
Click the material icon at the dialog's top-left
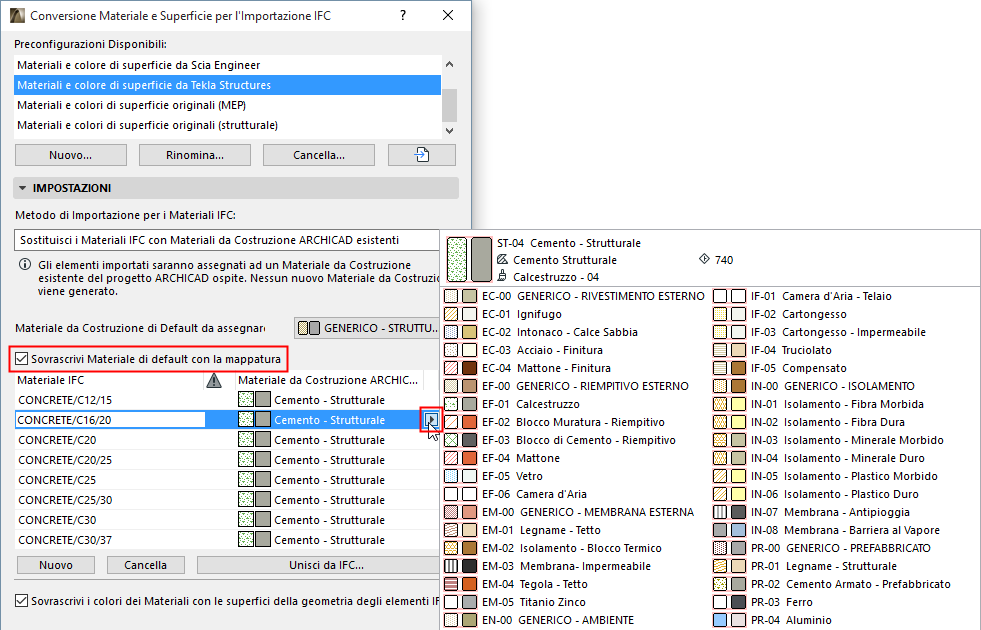[17, 15]
